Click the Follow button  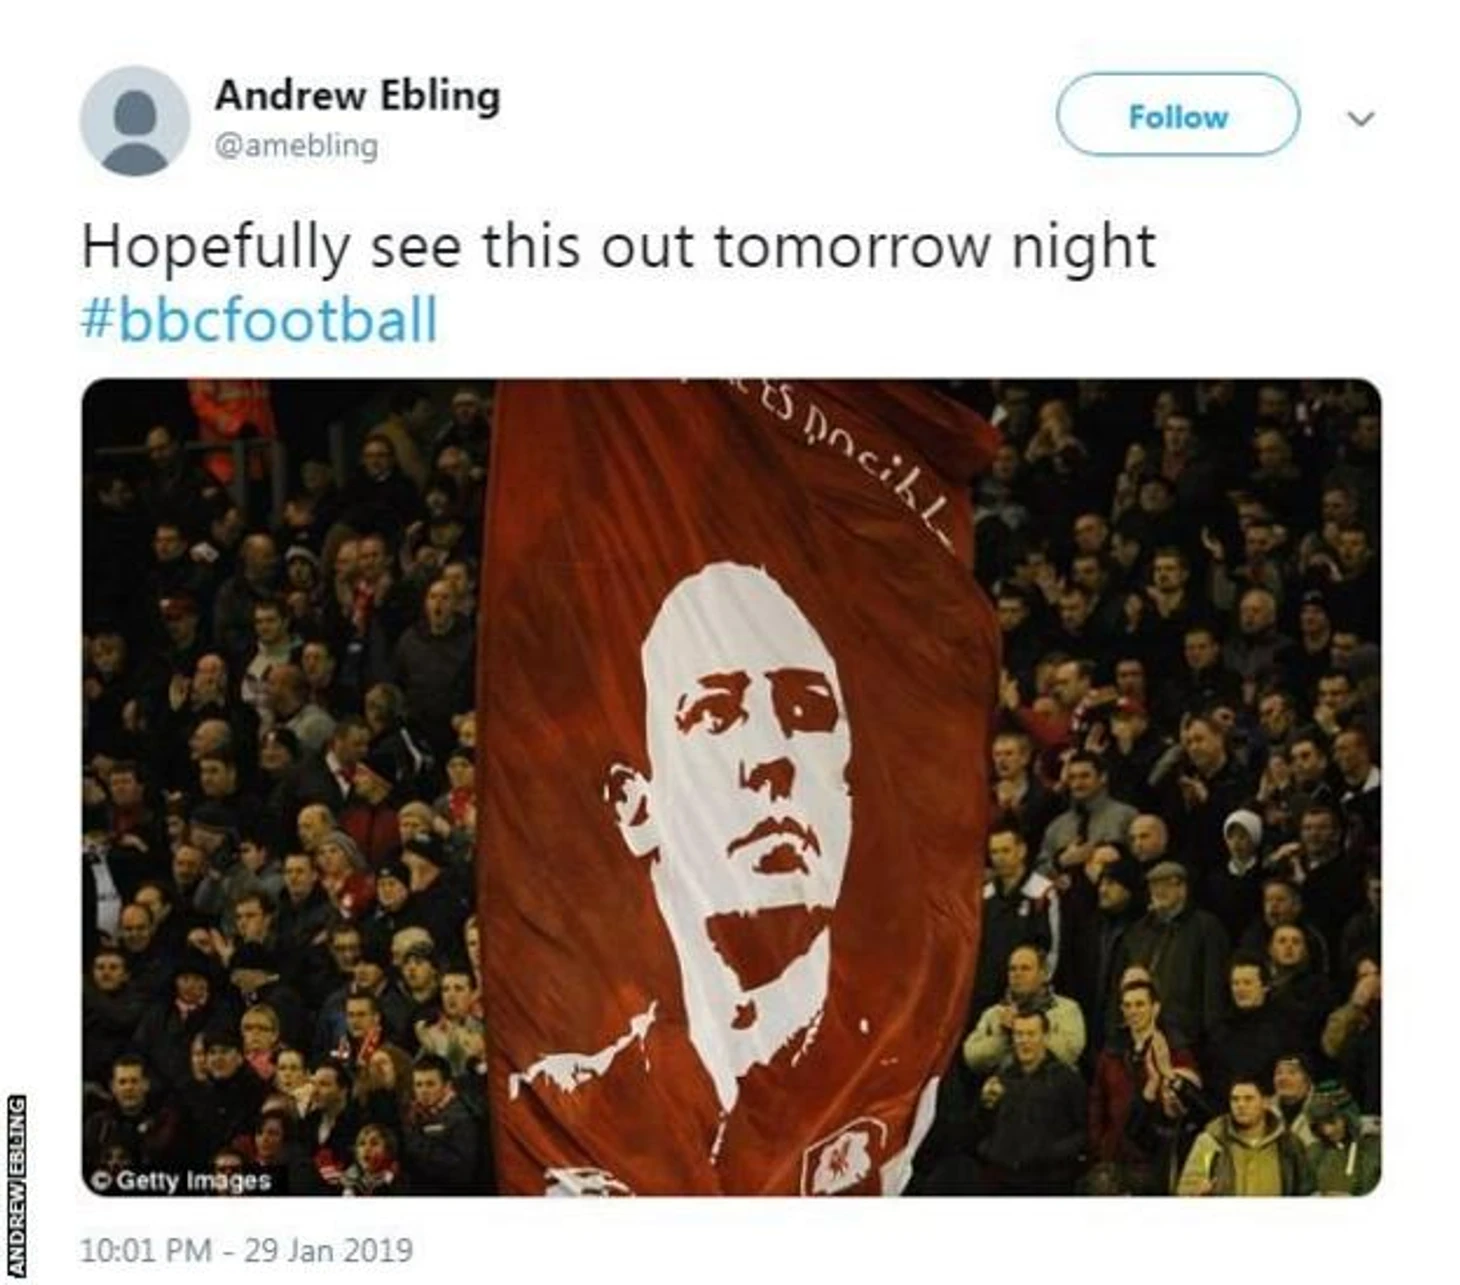(x=1178, y=115)
